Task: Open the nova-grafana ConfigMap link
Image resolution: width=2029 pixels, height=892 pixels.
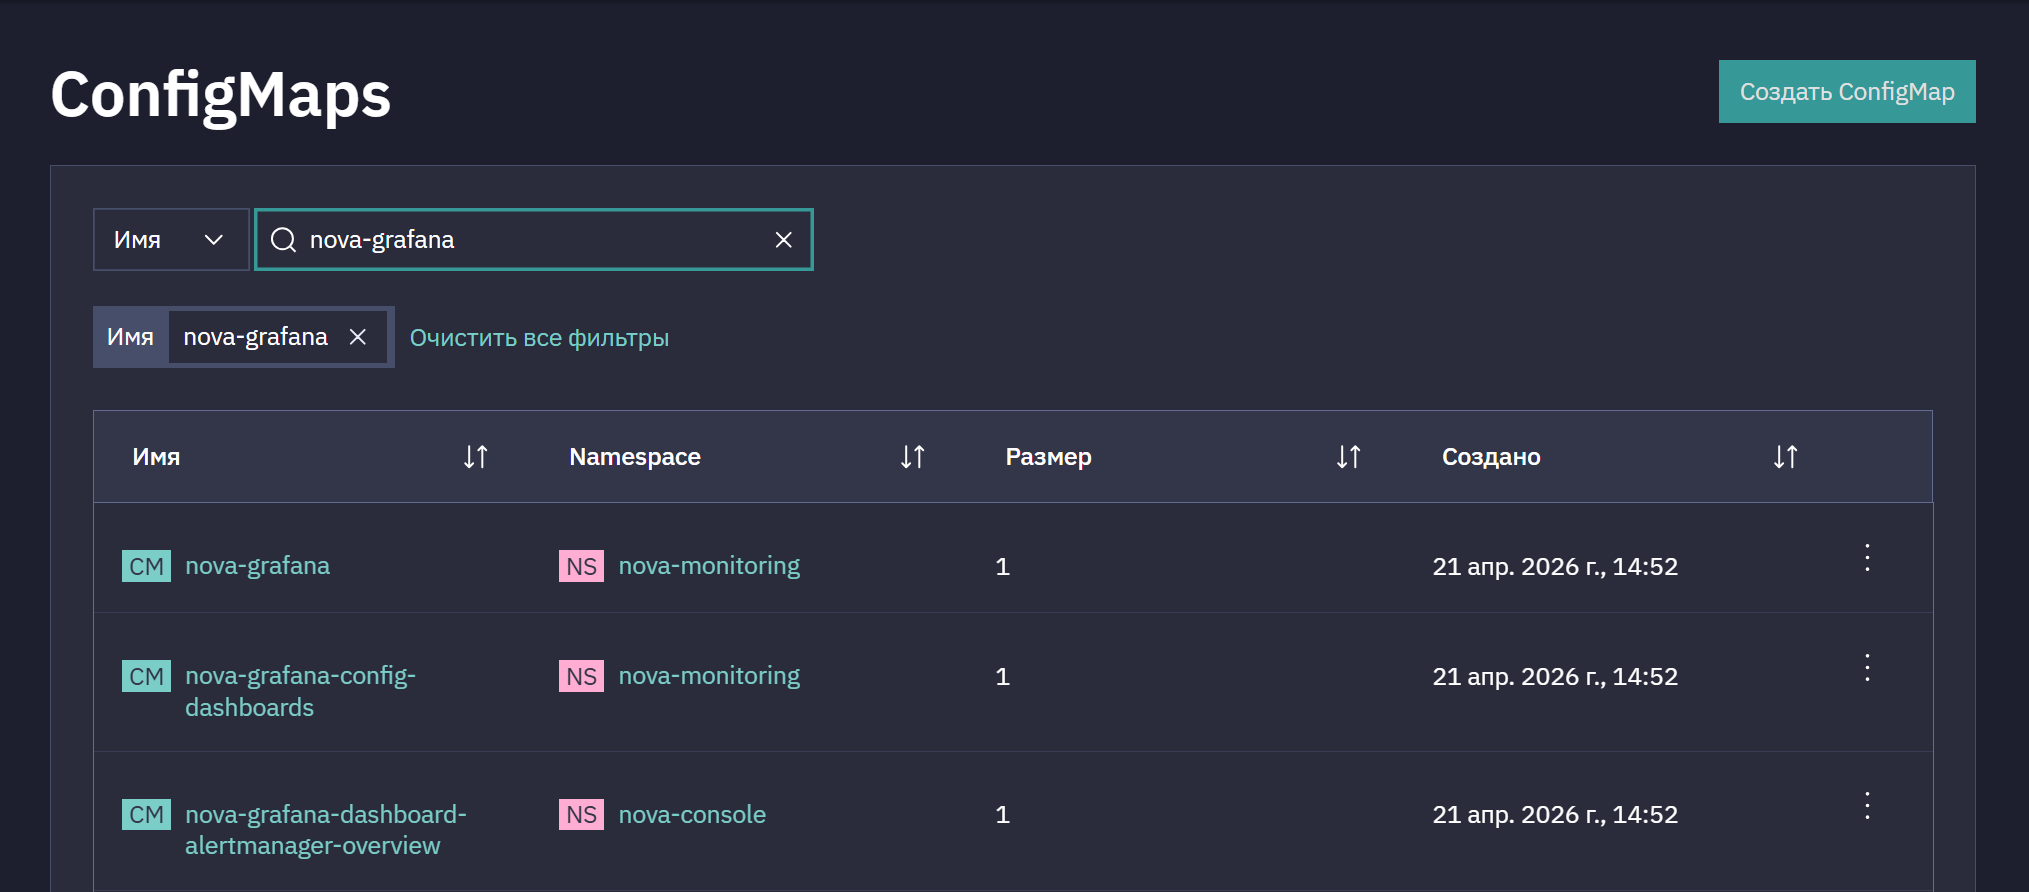Action: point(257,566)
